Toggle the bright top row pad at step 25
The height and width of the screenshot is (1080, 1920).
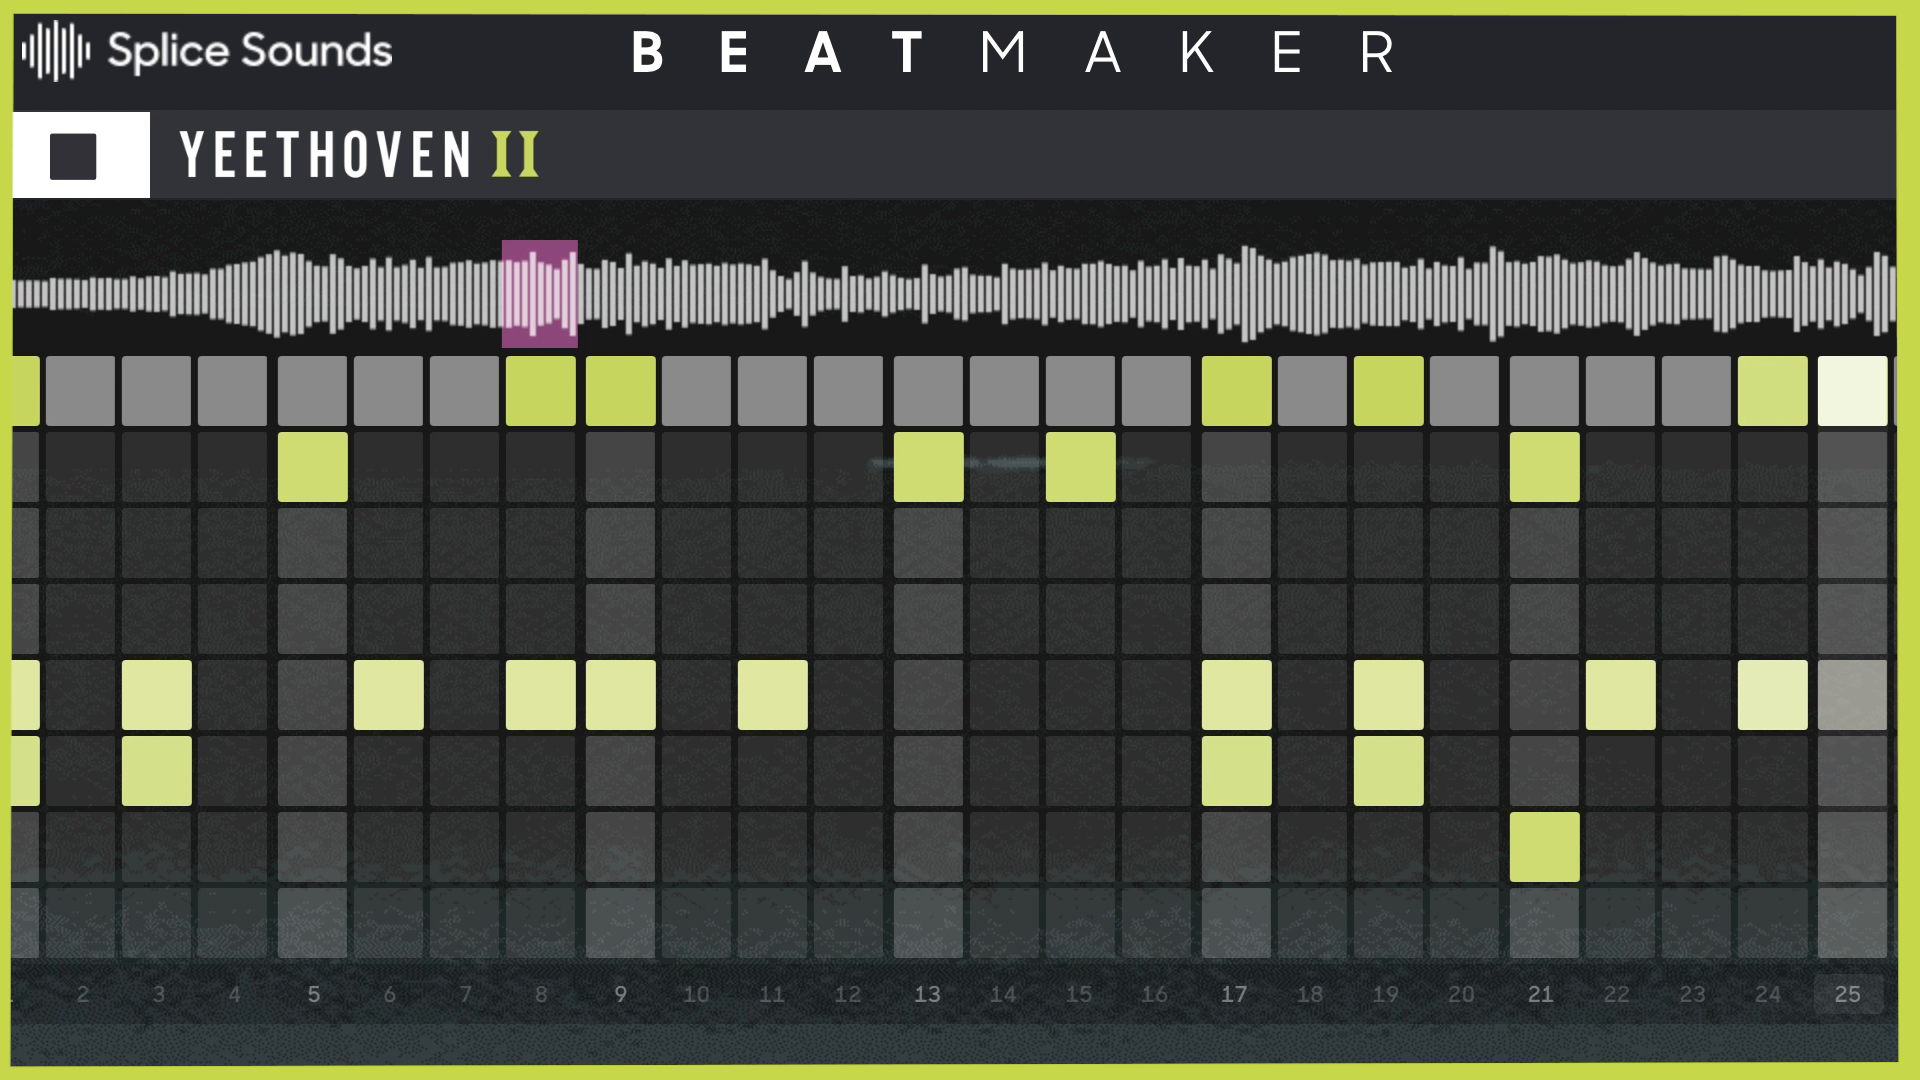pyautogui.click(x=1853, y=391)
